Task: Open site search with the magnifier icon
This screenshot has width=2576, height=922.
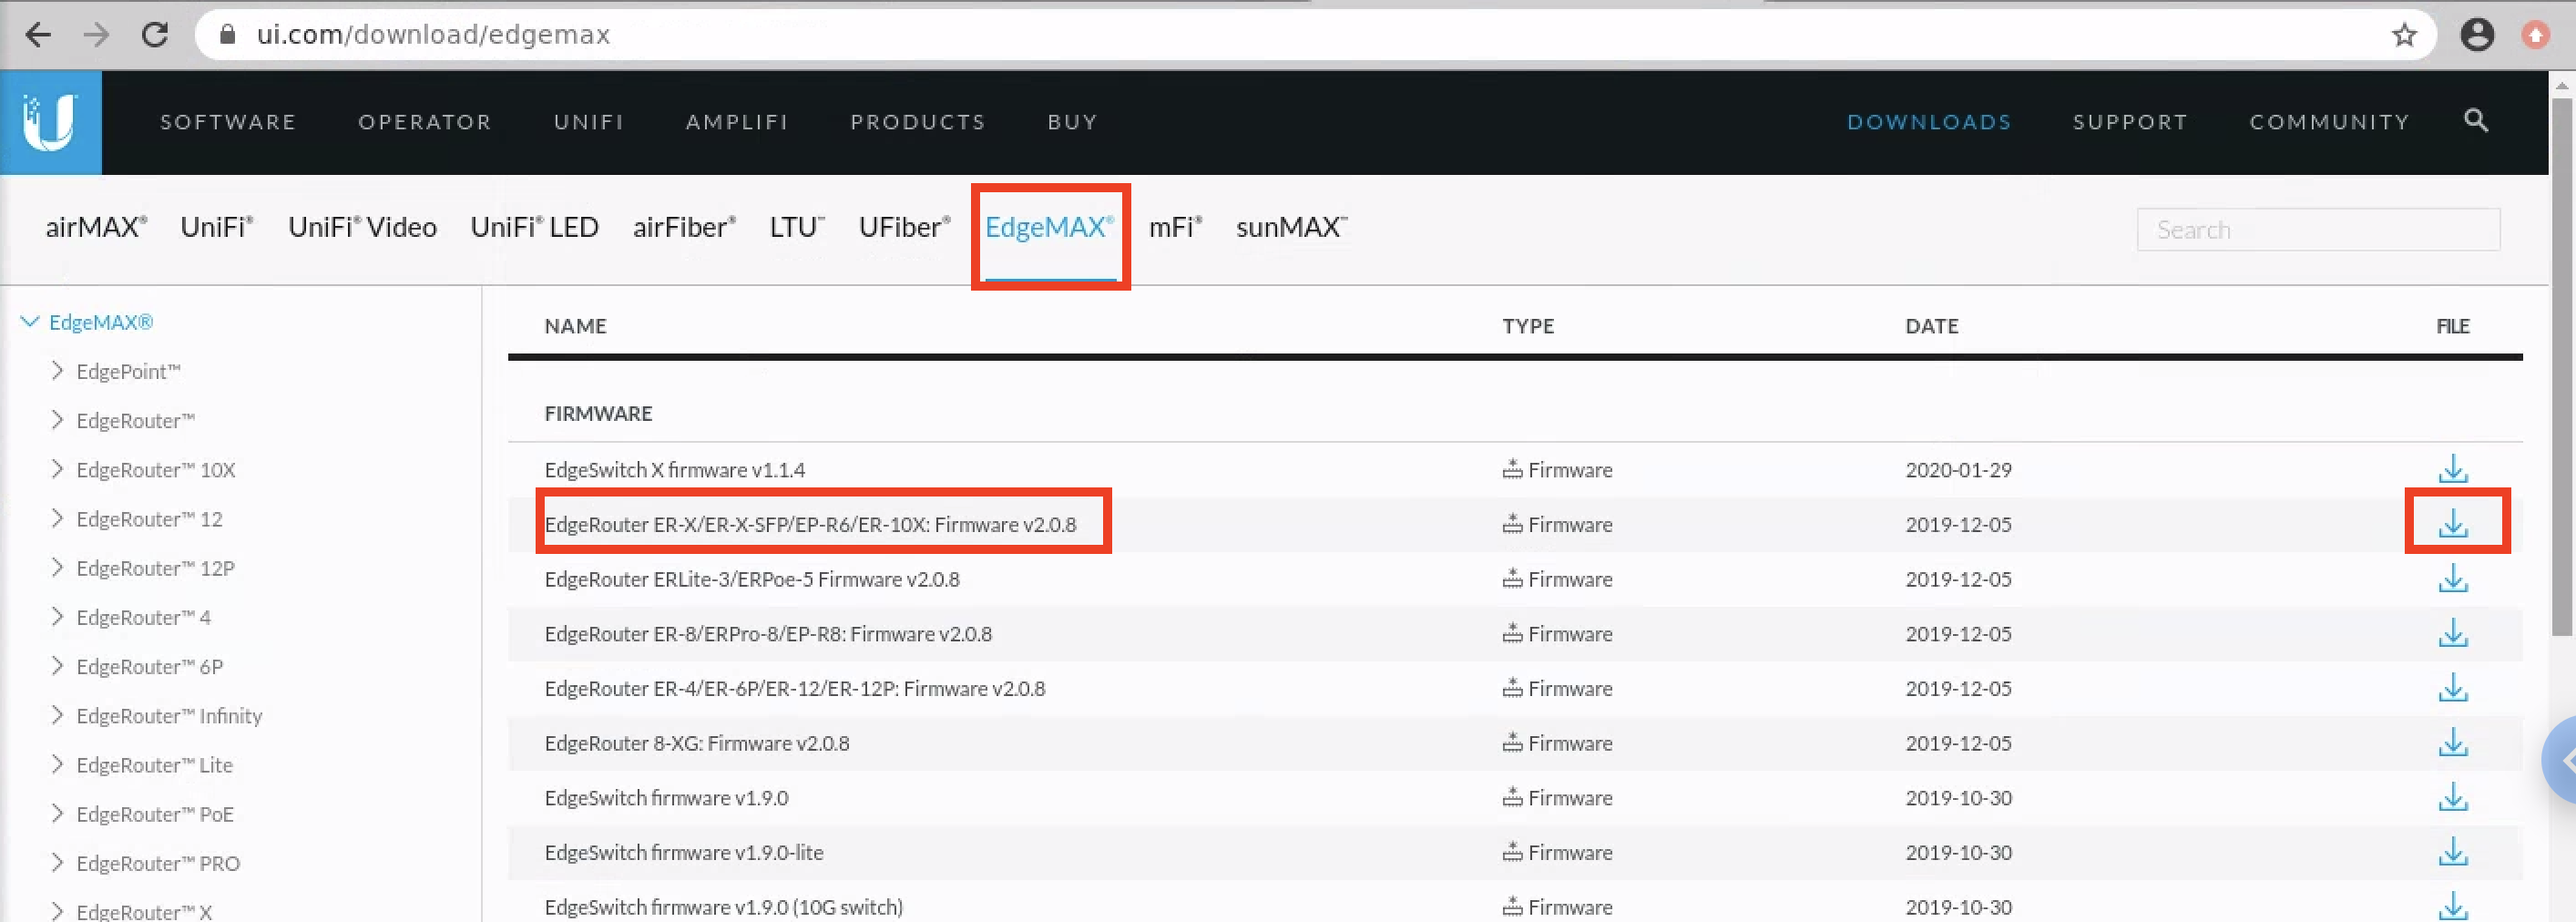Action: [x=2476, y=121]
